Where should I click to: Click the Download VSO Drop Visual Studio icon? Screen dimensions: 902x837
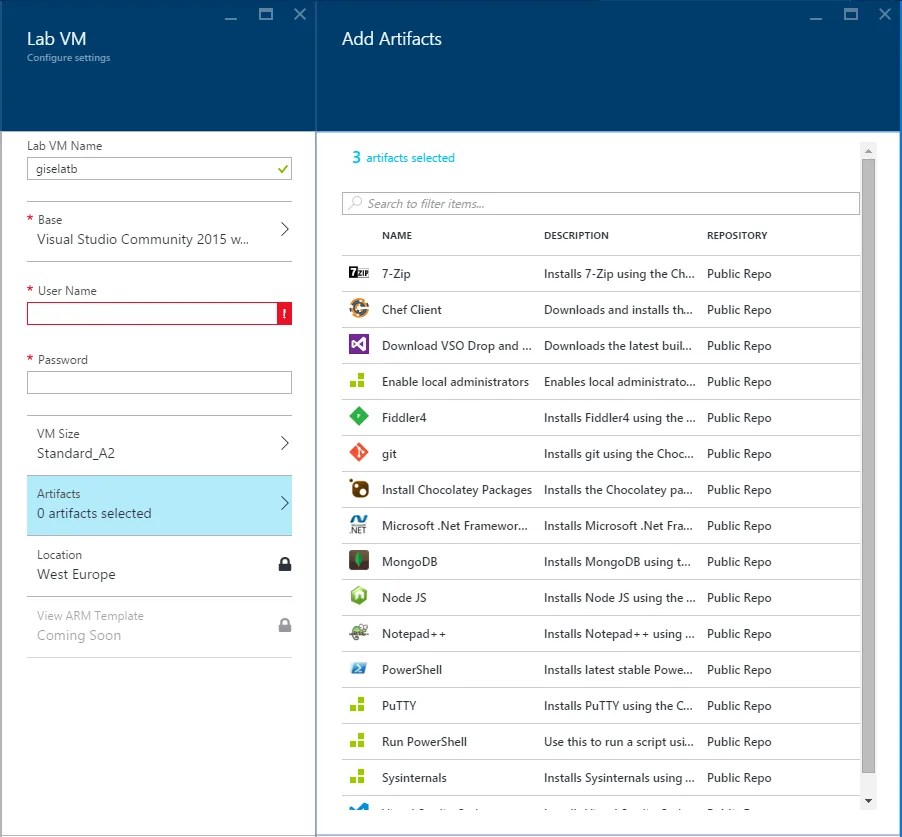[359, 345]
